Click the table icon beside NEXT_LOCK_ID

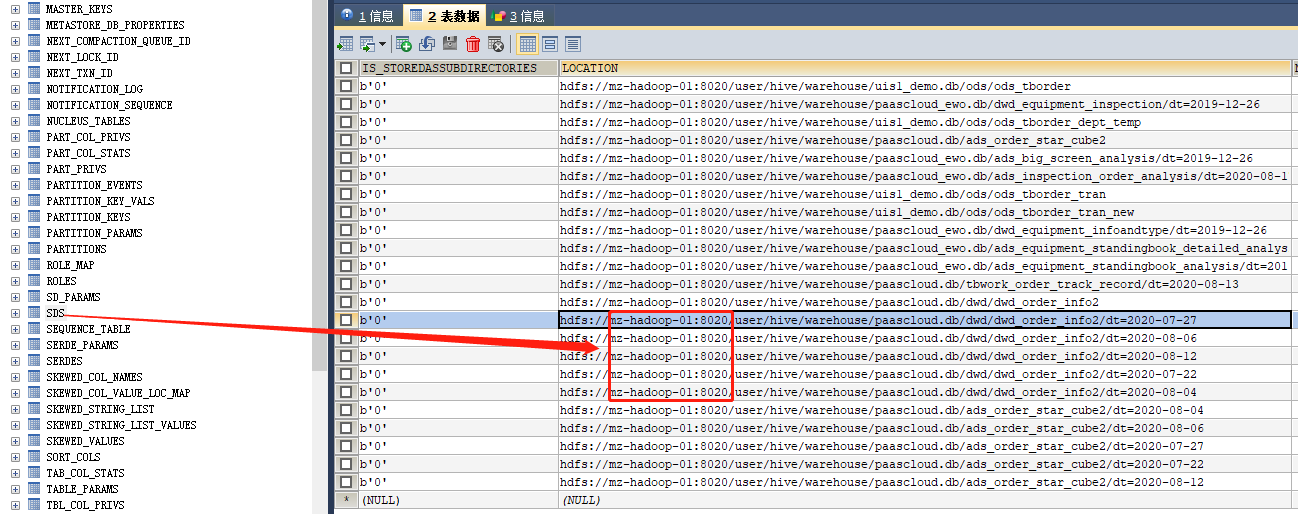point(33,57)
